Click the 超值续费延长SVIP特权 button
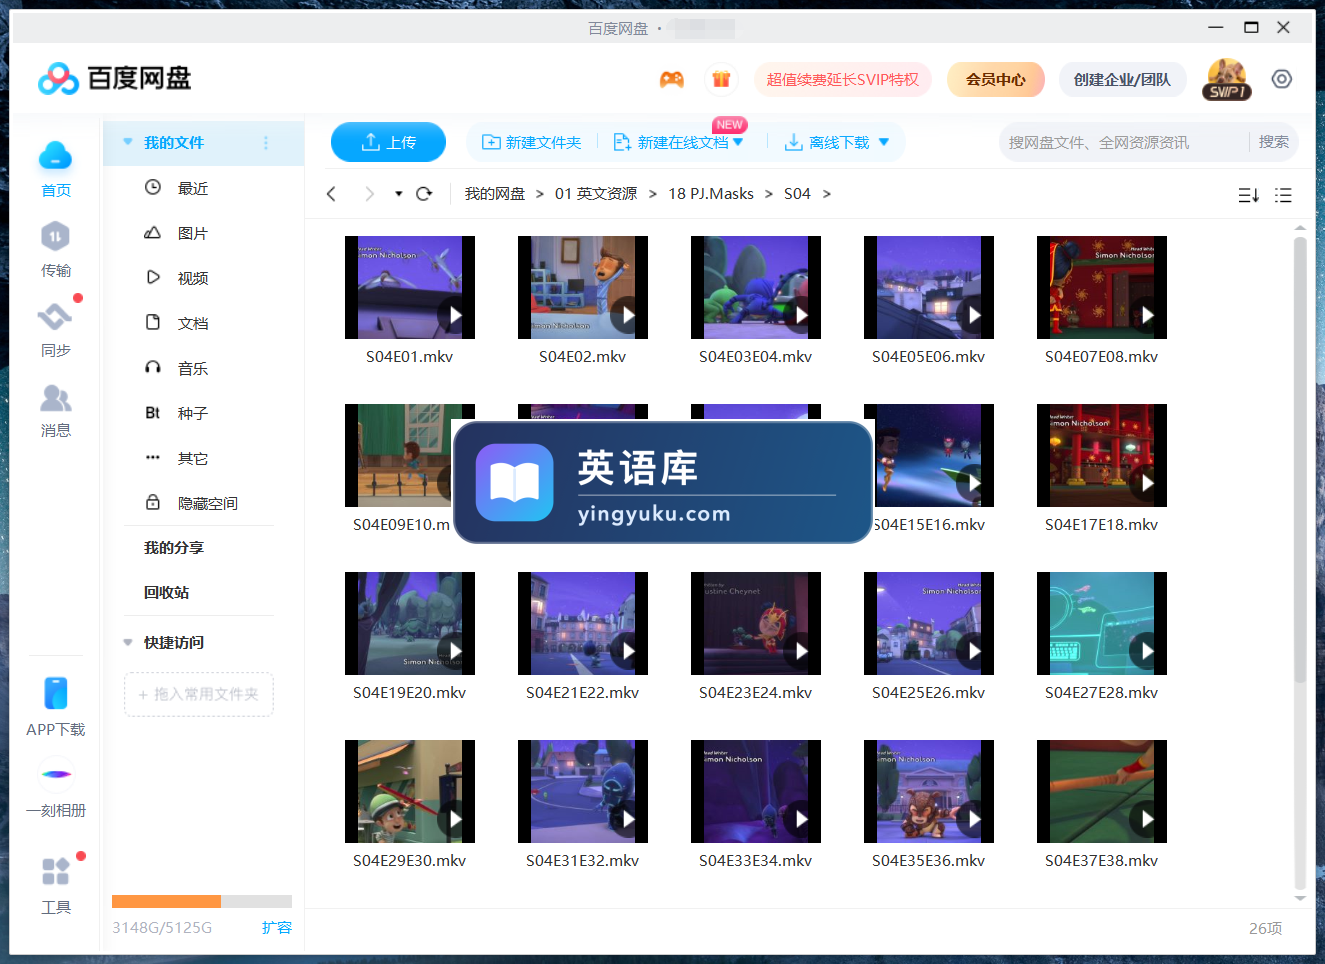 click(843, 79)
